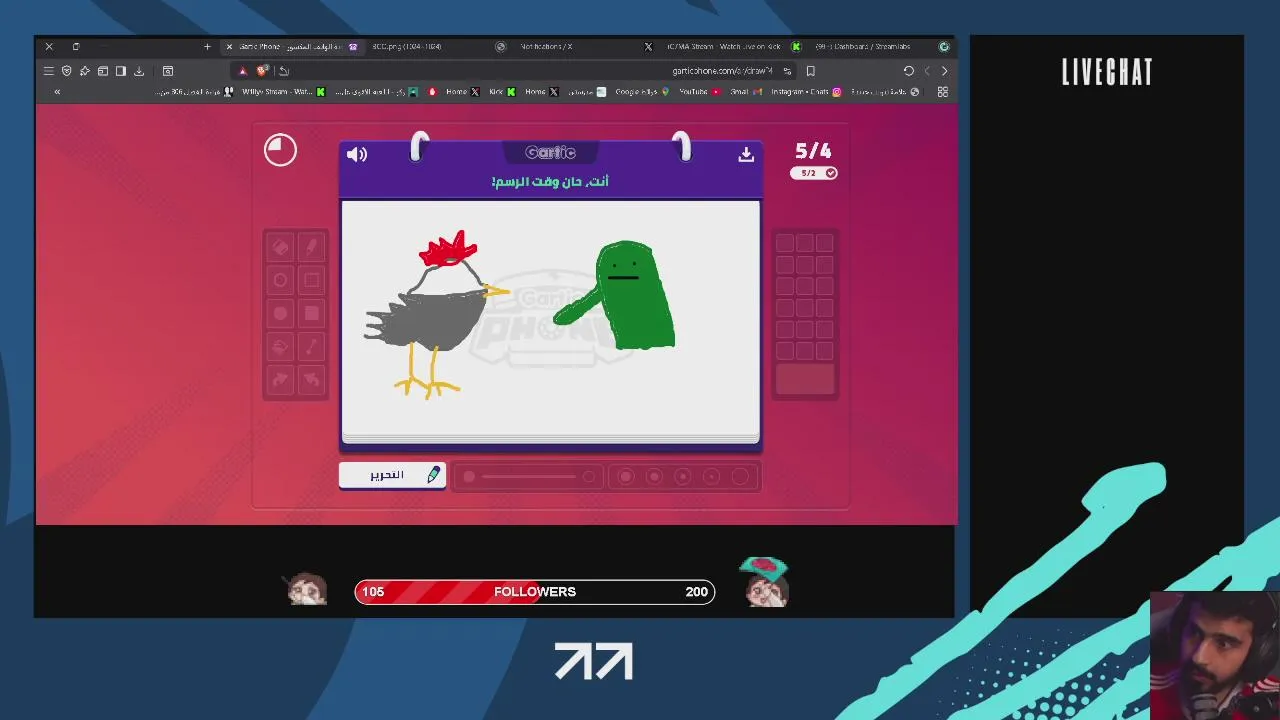This screenshot has width=1280, height=720.
Task: Click the Gartic logo header label
Action: click(550, 153)
